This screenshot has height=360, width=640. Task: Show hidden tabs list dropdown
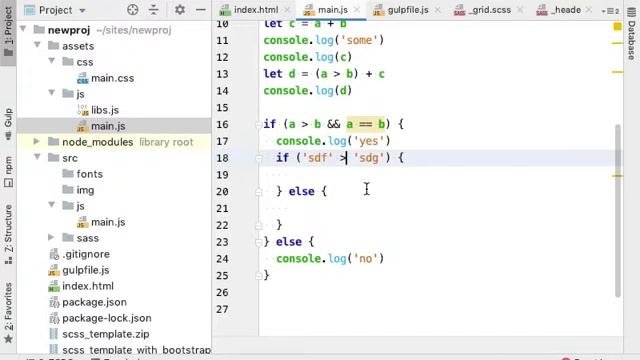pyautogui.click(x=611, y=11)
